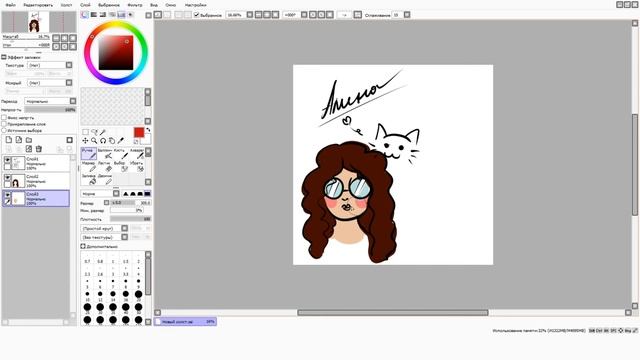
Task: Select the Eraser (Ластик) tool
Action: 105,166
